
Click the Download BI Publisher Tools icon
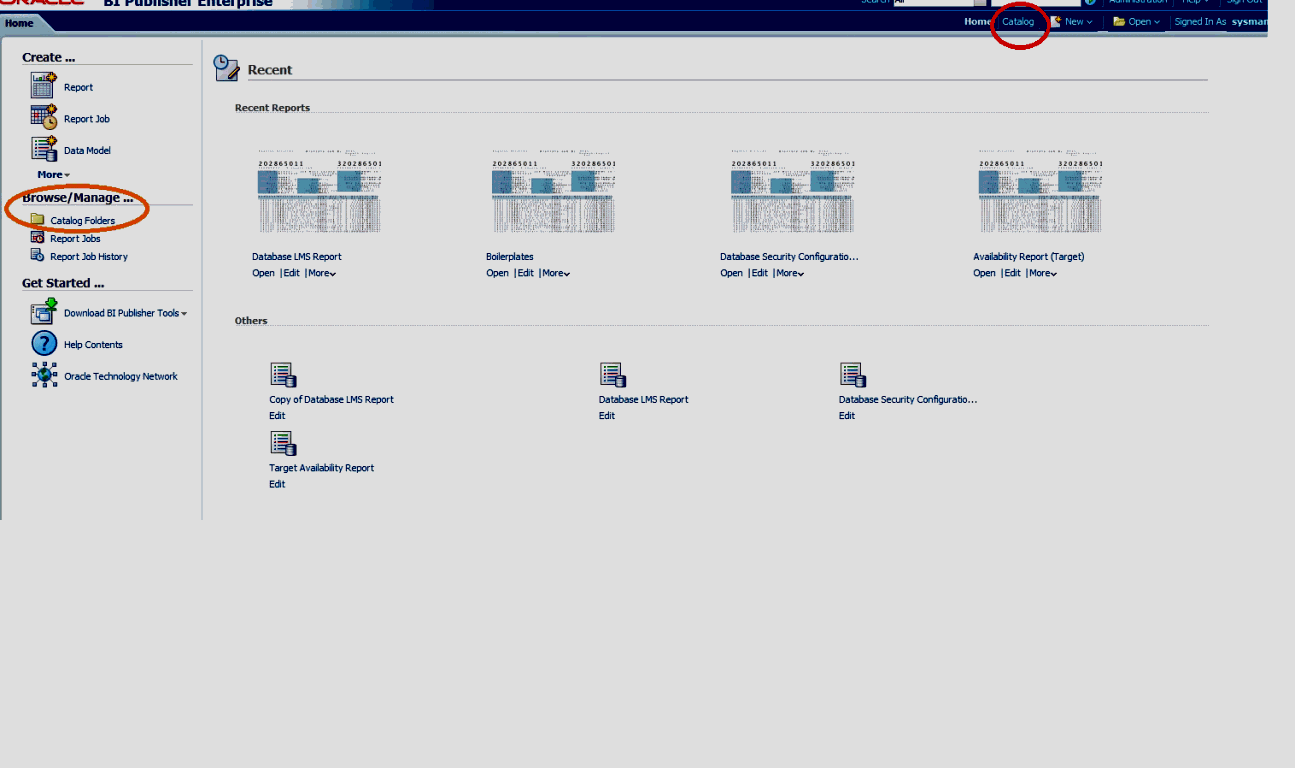[44, 312]
